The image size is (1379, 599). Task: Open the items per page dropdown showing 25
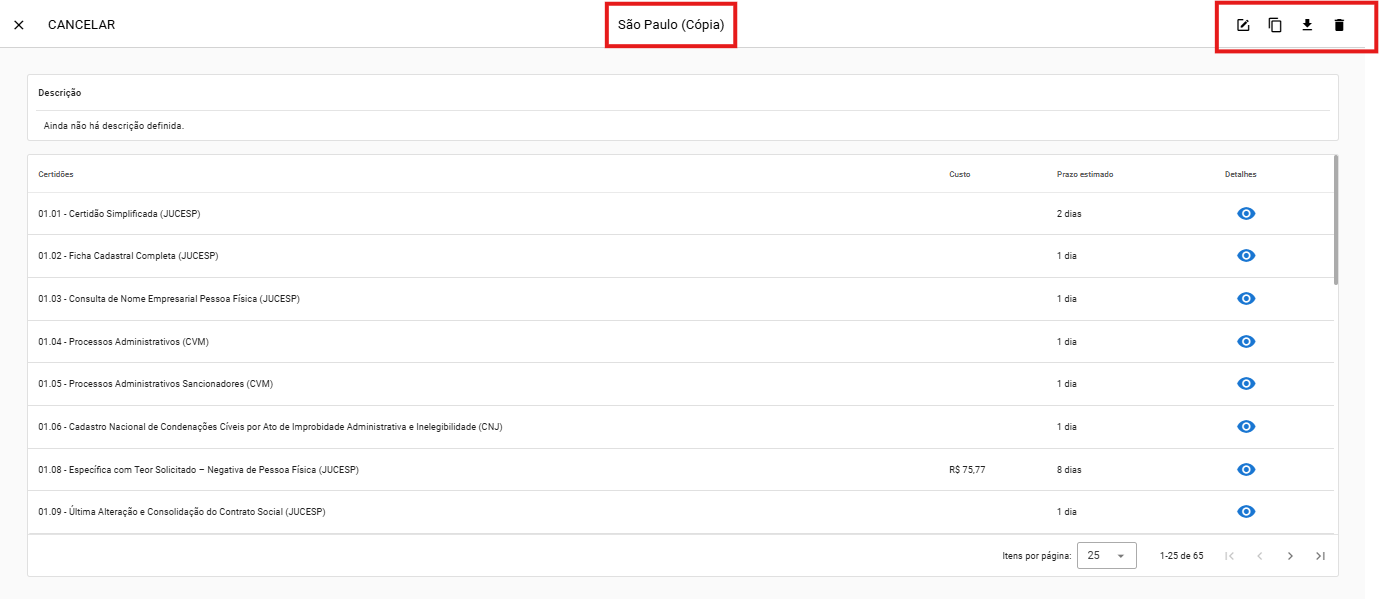point(1106,555)
